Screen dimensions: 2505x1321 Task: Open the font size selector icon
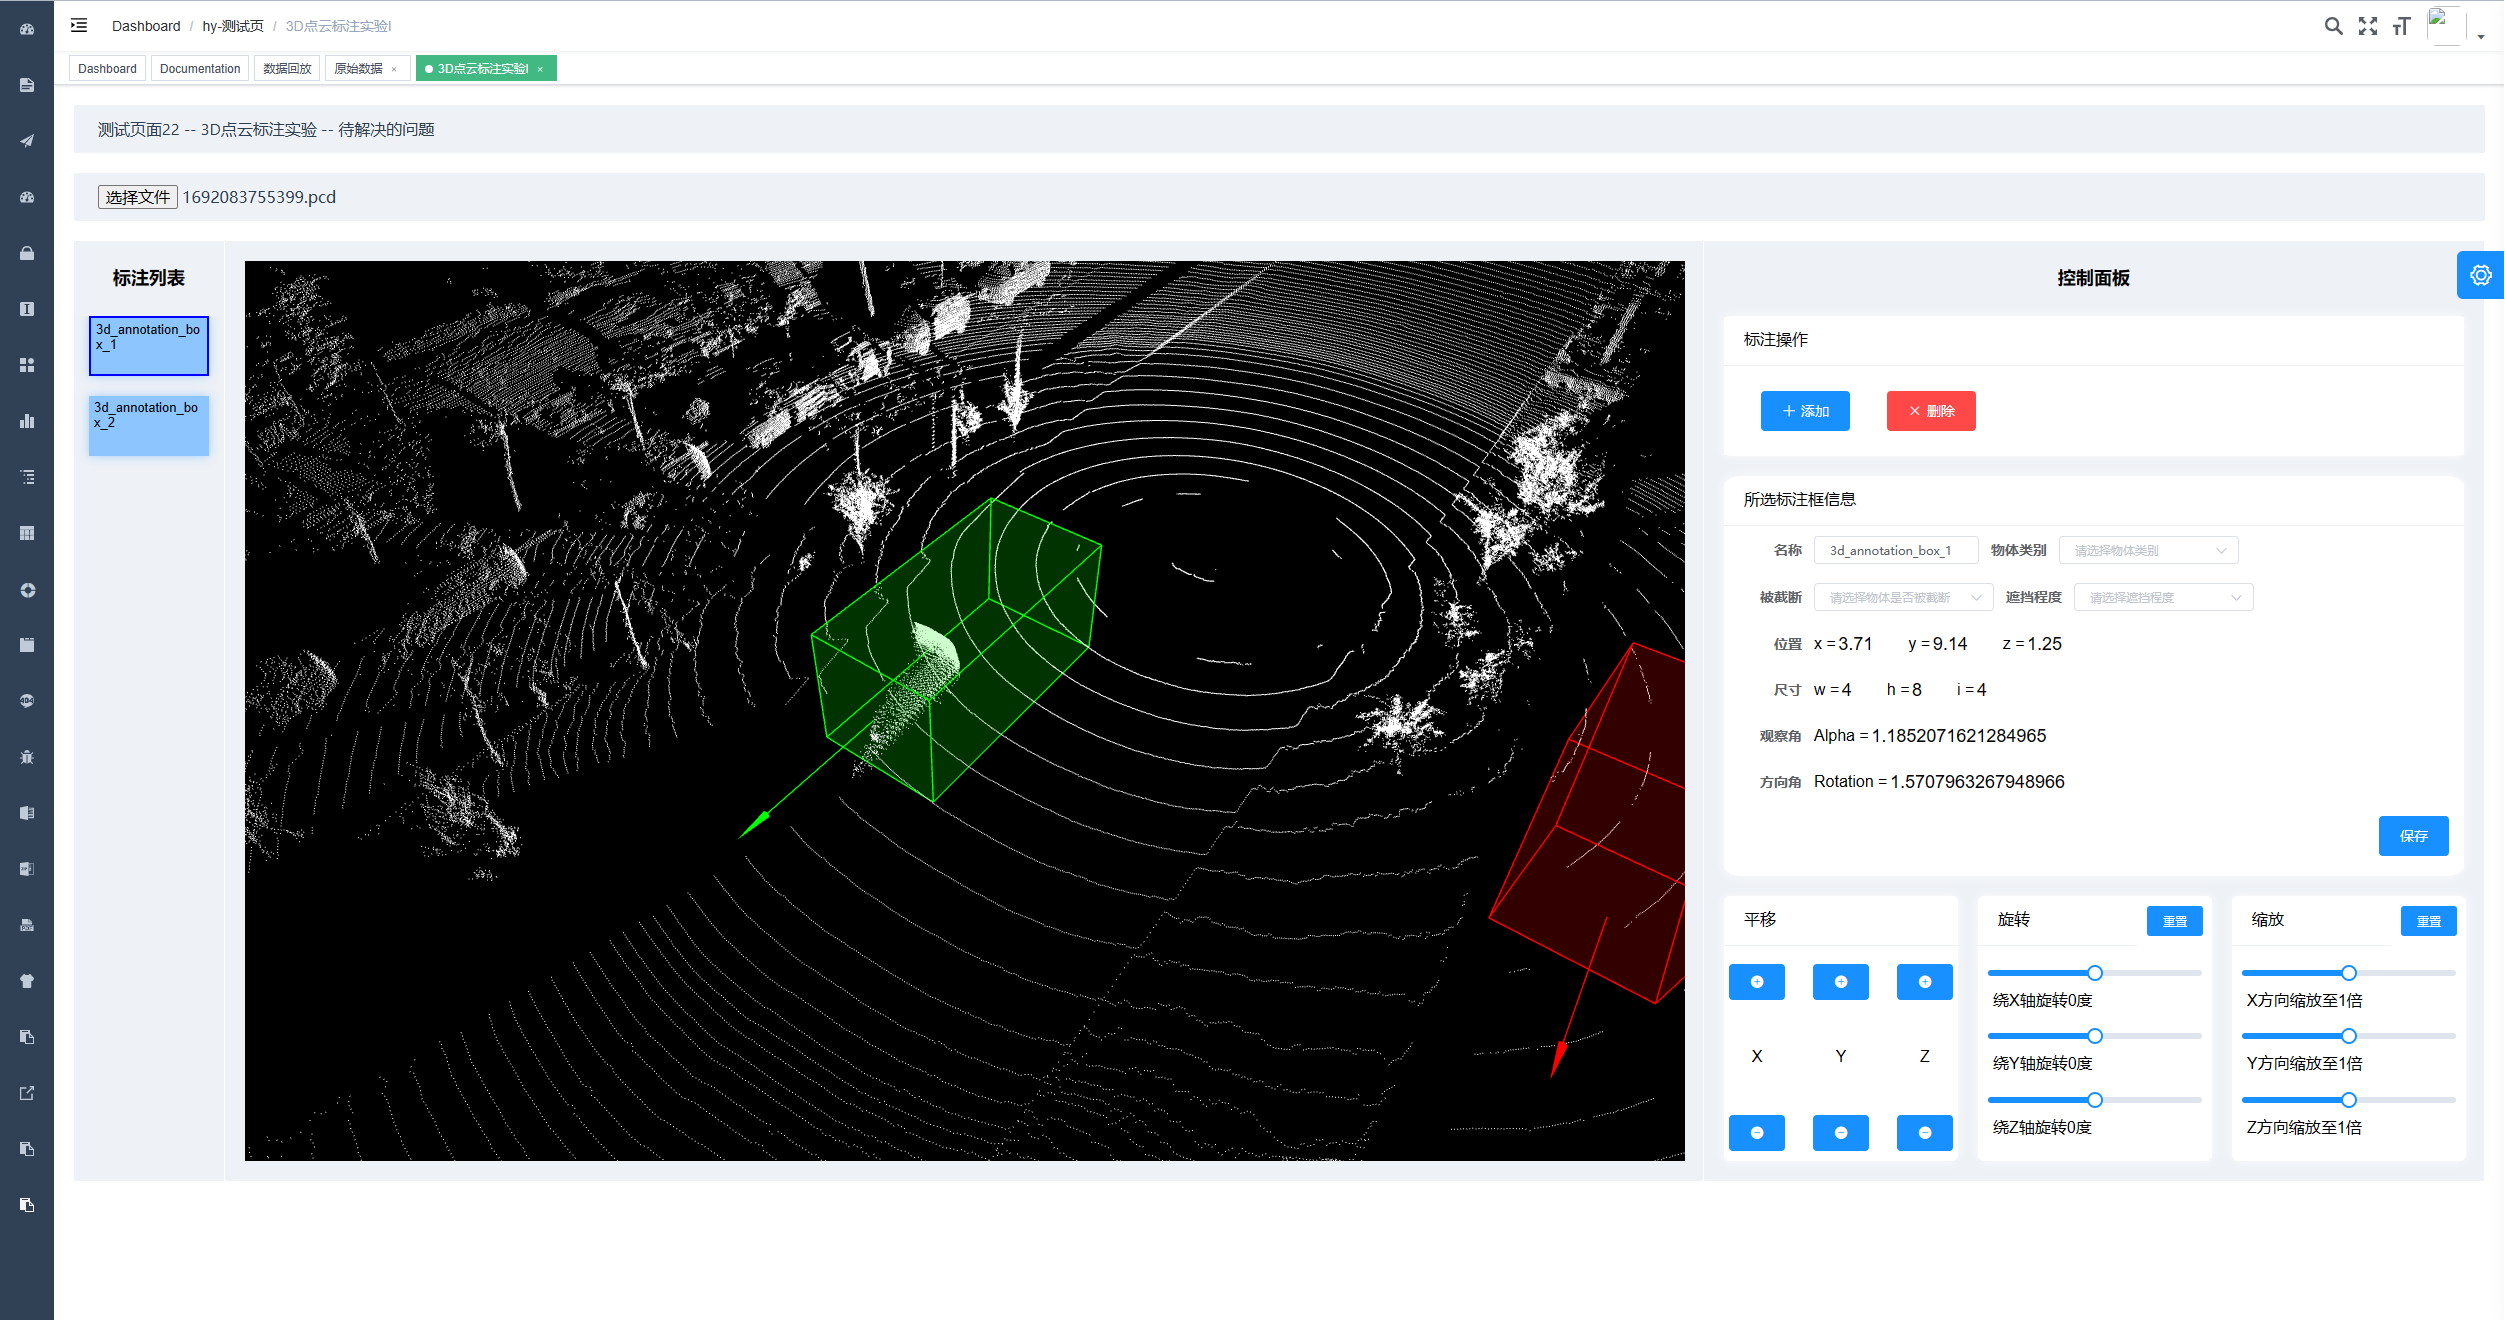[2401, 26]
